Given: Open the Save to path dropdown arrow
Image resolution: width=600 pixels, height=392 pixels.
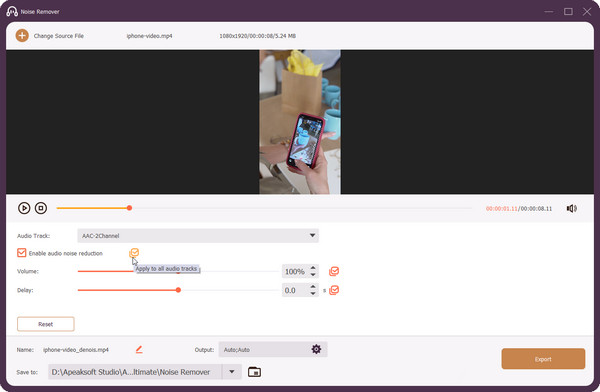Looking at the screenshot, I should (x=232, y=372).
